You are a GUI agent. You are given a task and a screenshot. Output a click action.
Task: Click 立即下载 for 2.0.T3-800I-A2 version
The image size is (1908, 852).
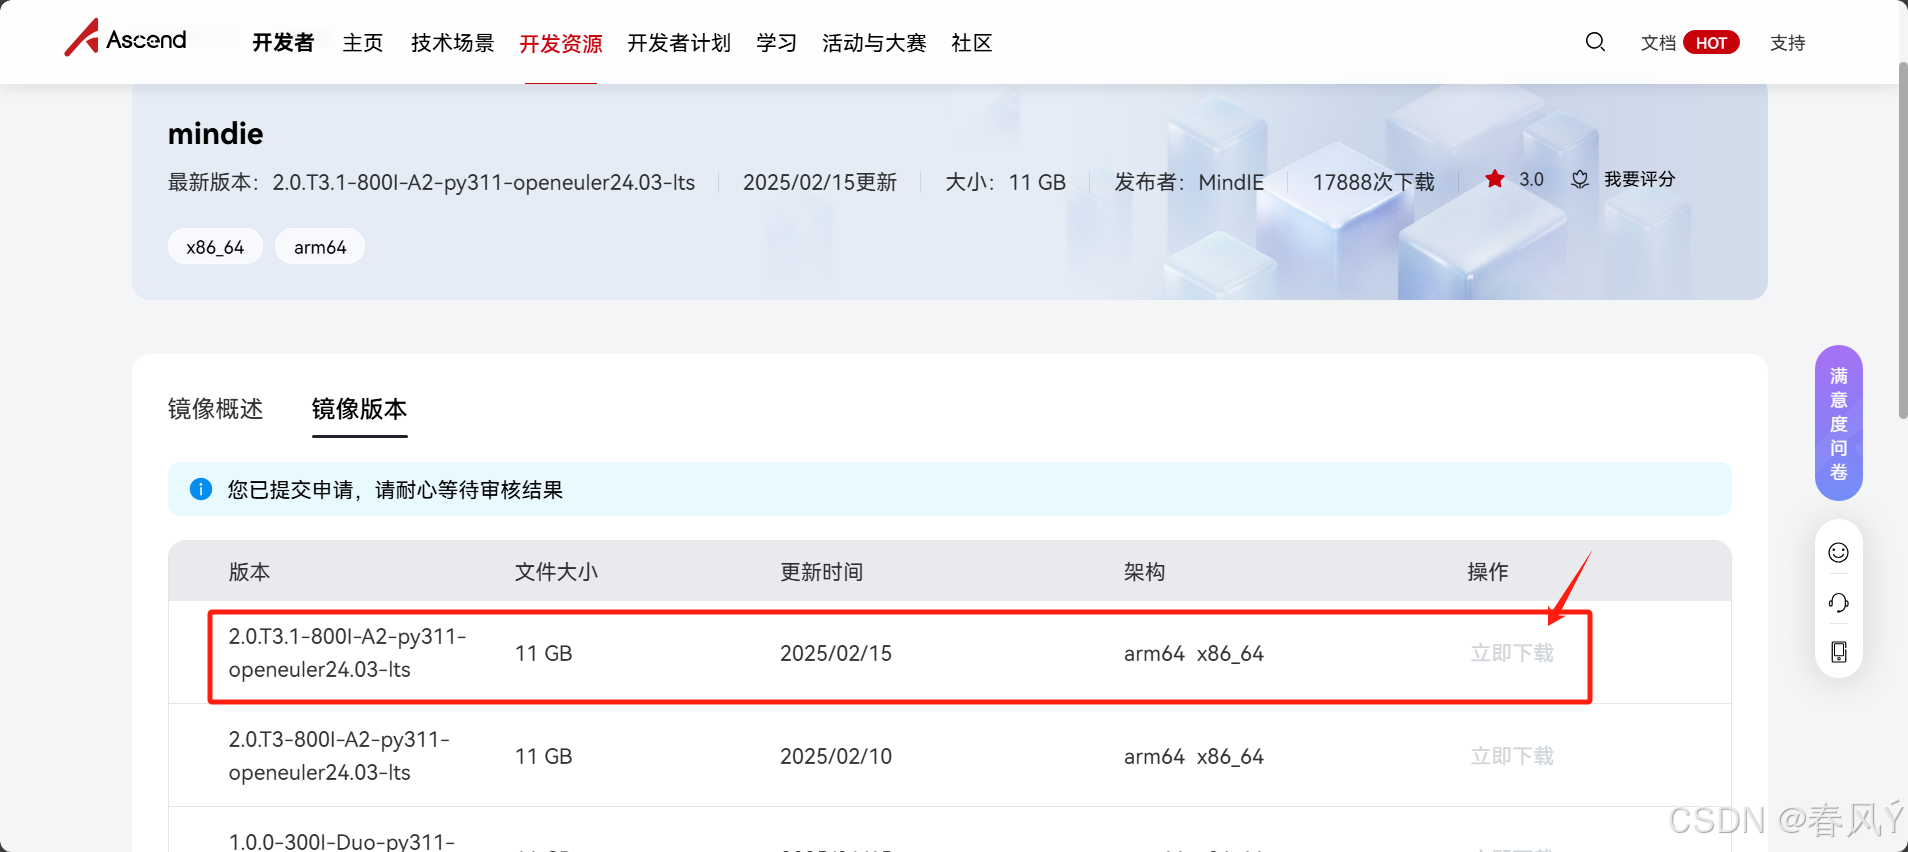pyautogui.click(x=1512, y=756)
